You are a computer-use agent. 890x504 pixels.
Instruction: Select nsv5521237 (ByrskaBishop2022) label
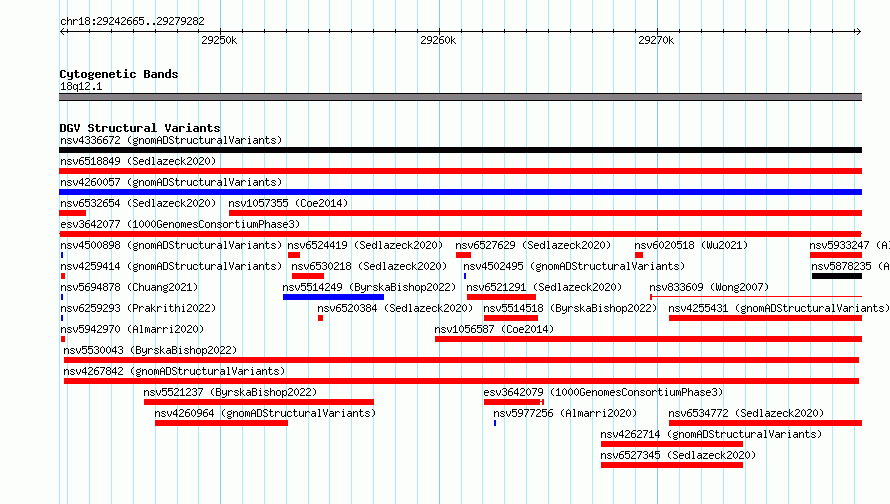tap(230, 392)
